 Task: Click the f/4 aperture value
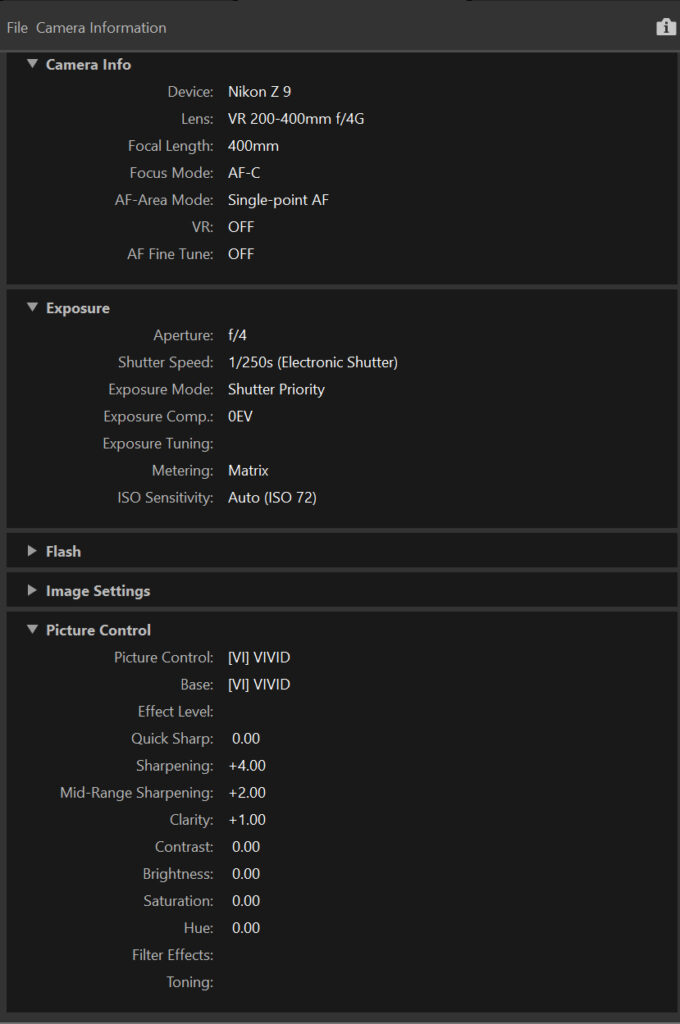pyautogui.click(x=237, y=335)
